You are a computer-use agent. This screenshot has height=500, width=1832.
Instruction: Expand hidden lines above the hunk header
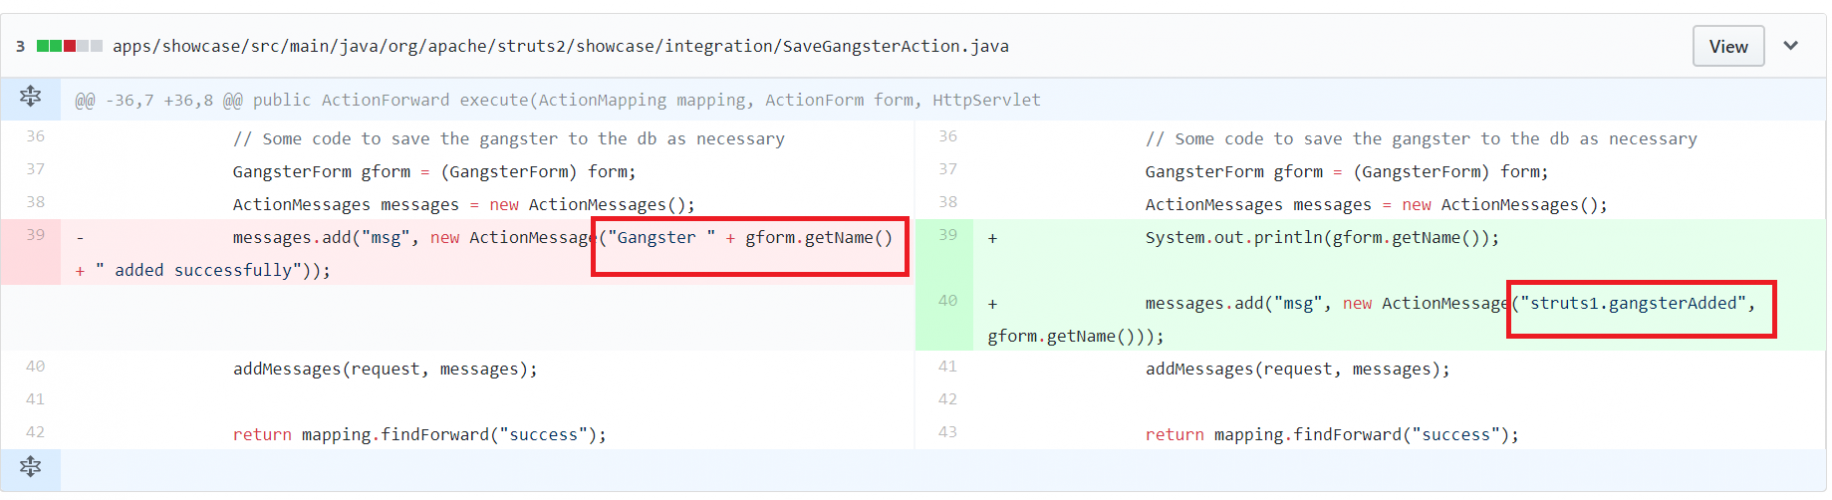point(30,97)
